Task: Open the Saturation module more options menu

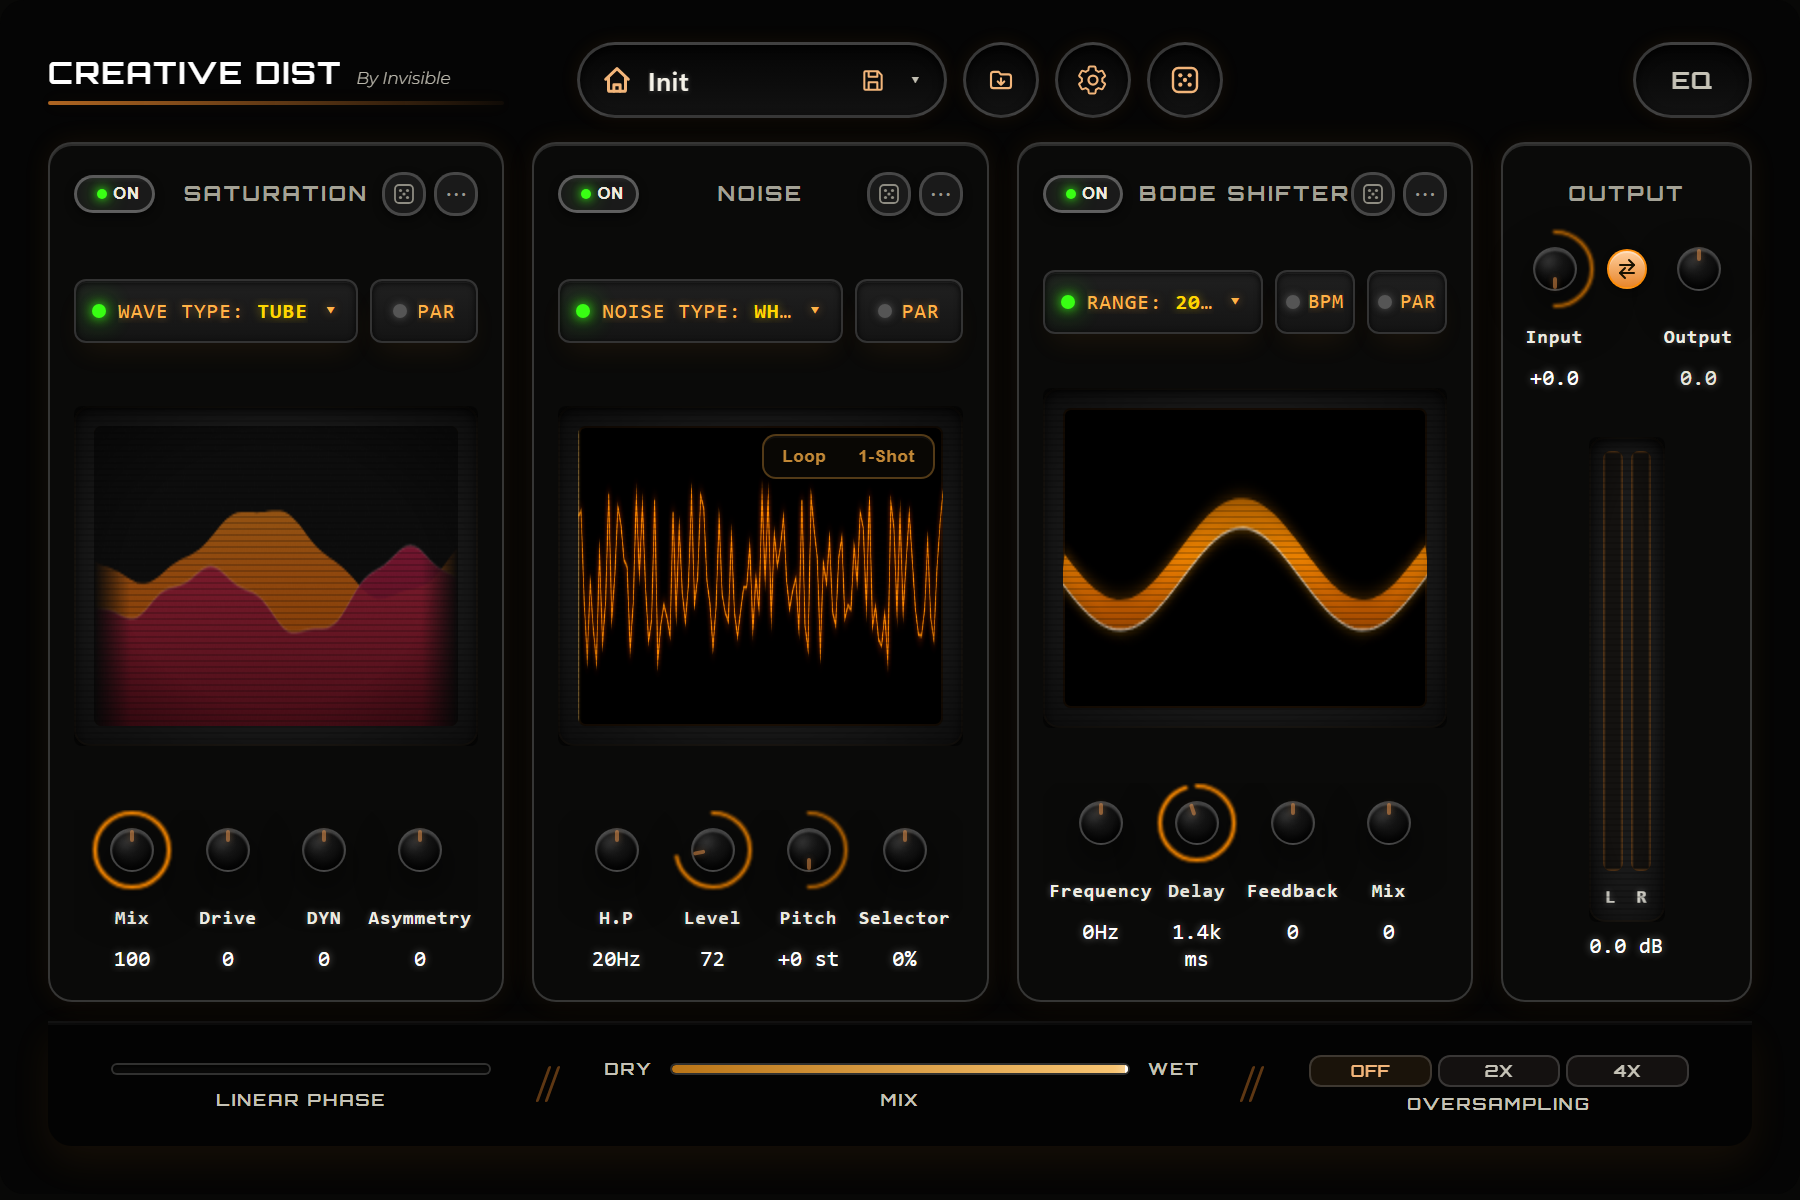Action: click(x=456, y=194)
